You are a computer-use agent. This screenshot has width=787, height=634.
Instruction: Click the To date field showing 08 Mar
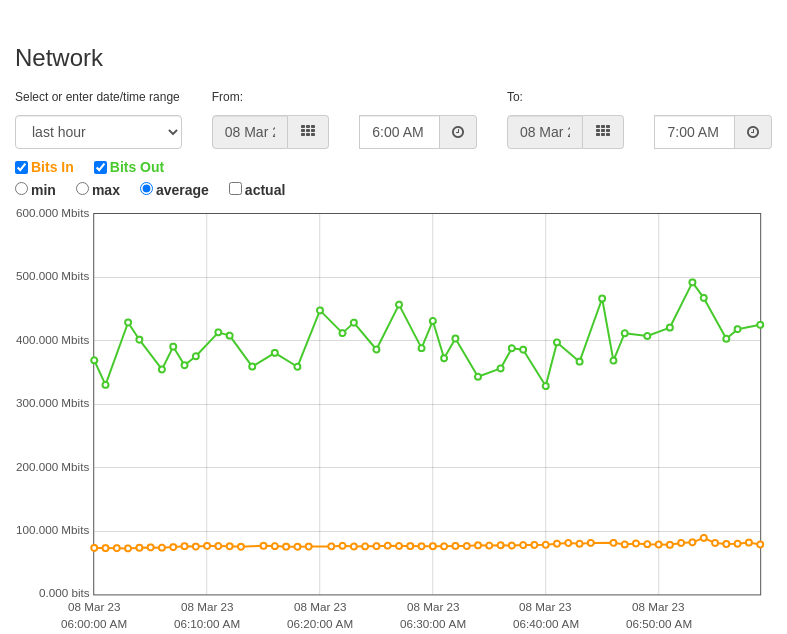click(545, 132)
